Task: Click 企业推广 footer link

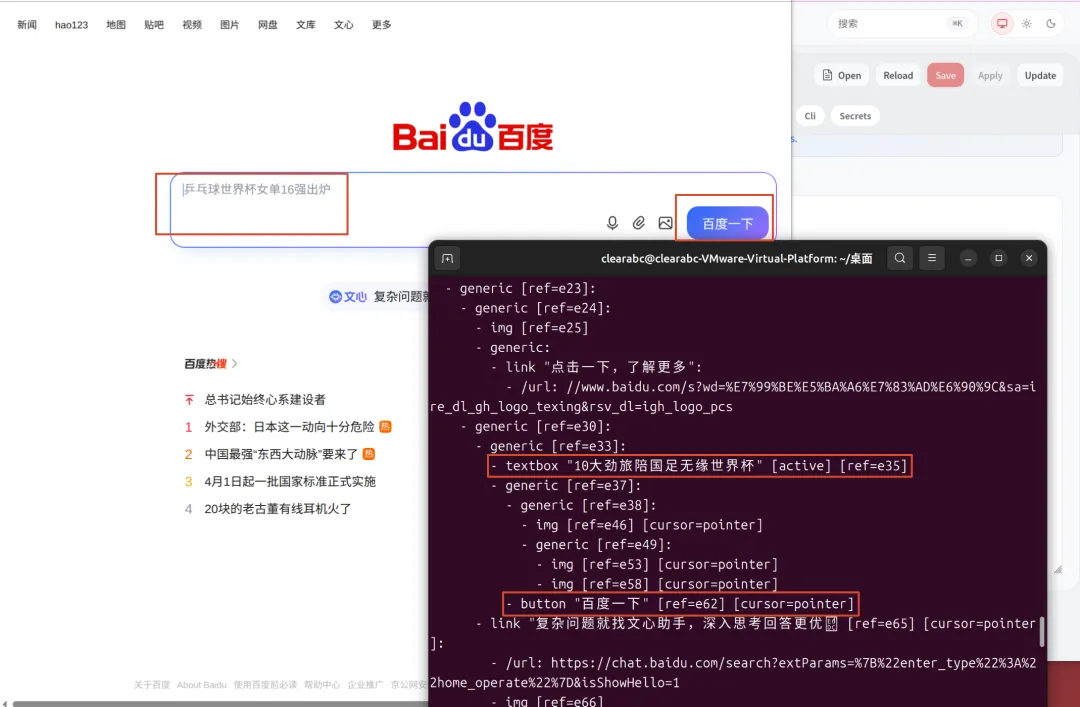Action: (x=365, y=684)
